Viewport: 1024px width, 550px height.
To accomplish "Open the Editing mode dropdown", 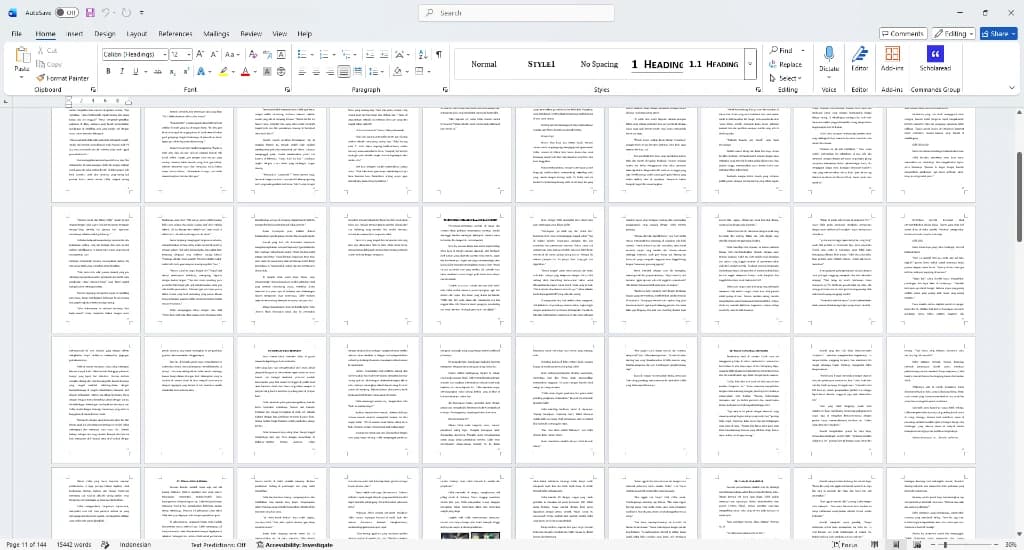I will coord(953,33).
